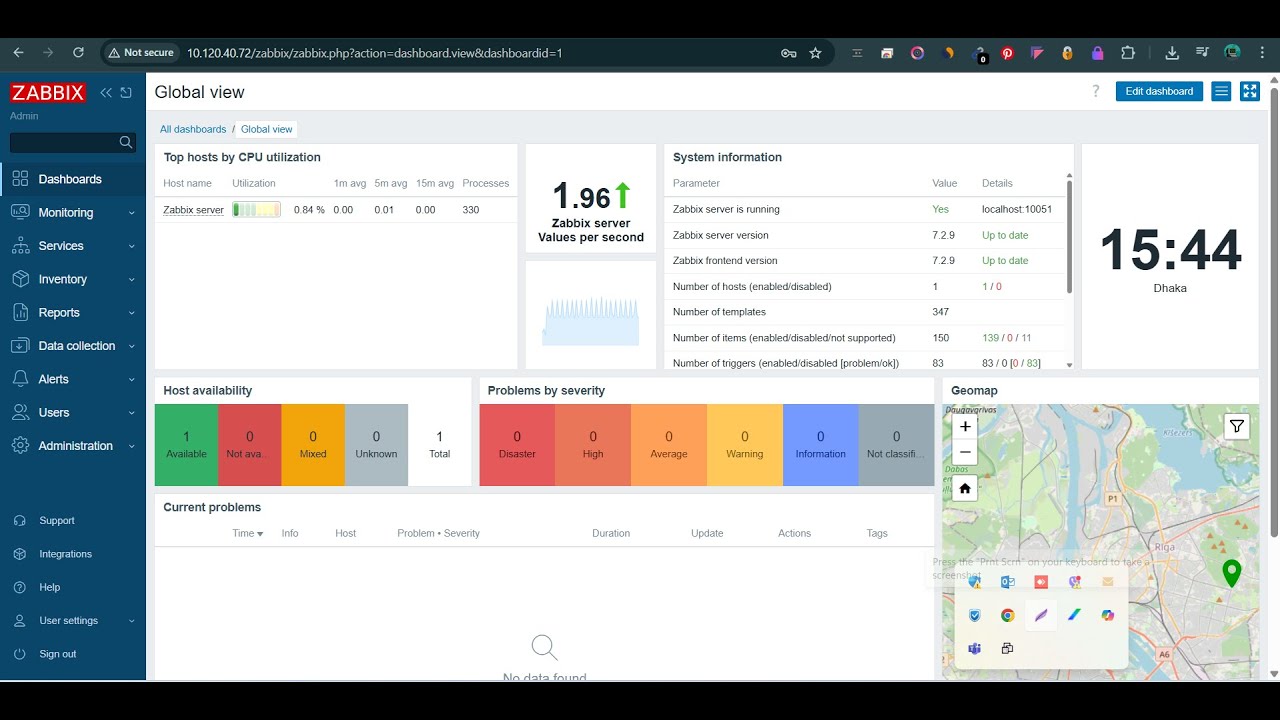
Task: Open the Pinterest browser extension
Action: click(x=1008, y=53)
